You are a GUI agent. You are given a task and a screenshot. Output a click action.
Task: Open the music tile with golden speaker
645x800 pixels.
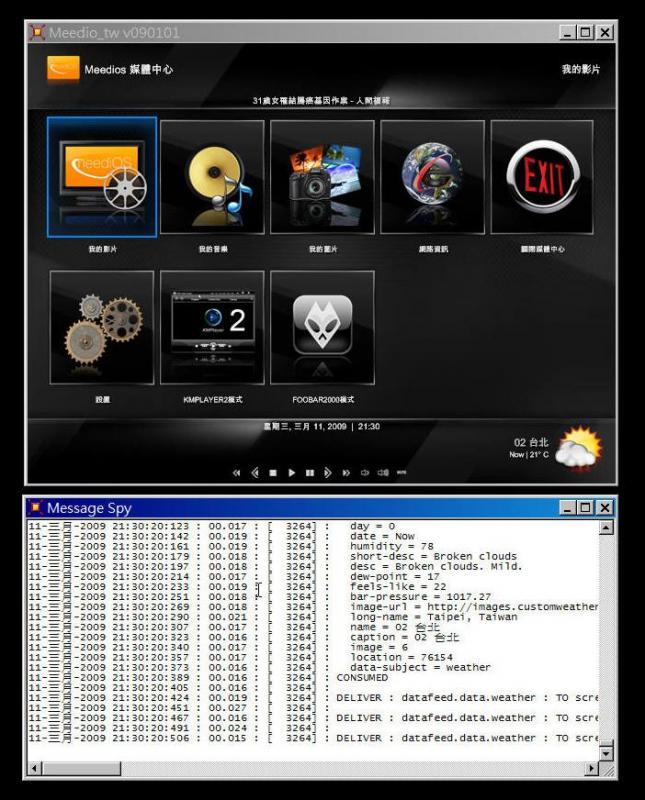pyautogui.click(x=212, y=177)
